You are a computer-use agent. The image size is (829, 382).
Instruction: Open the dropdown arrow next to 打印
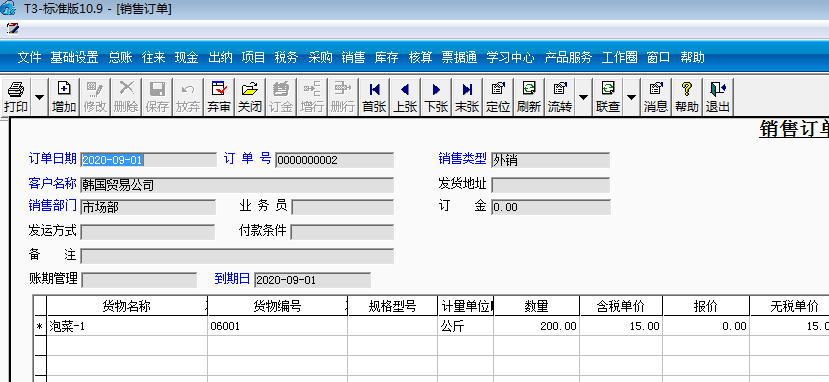coord(39,97)
